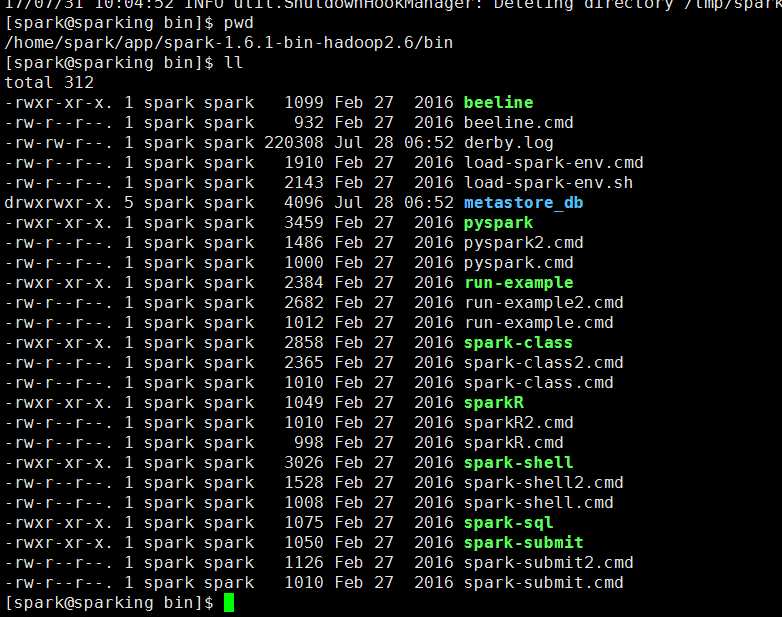The height and width of the screenshot is (617, 782).
Task: Click the spark-submit.cmd file name
Action: pyautogui.click(x=543, y=583)
